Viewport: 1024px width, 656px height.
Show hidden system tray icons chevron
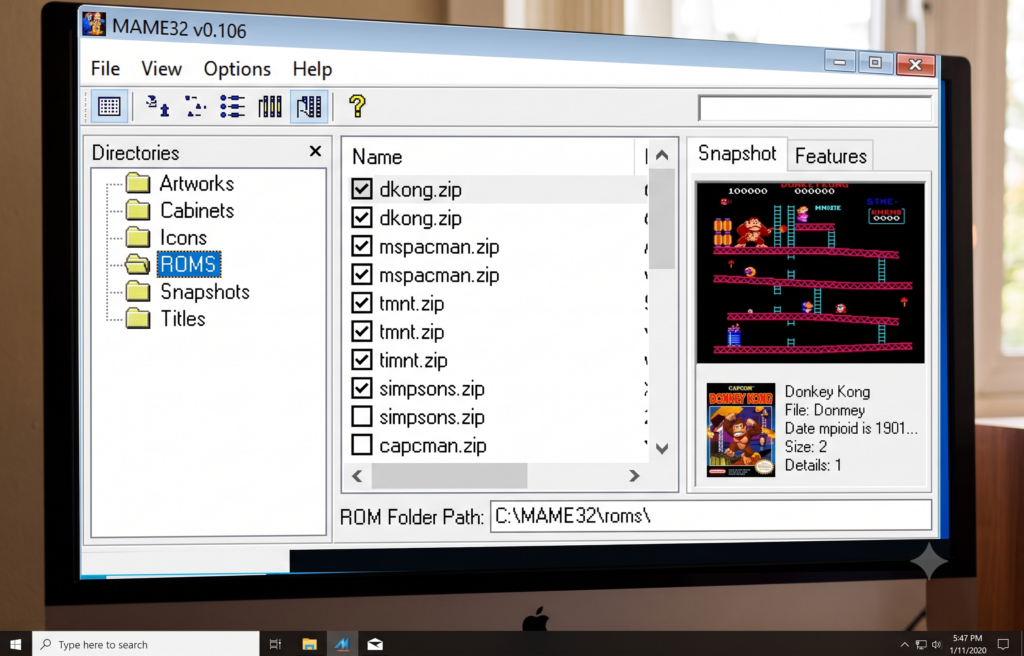[904, 645]
